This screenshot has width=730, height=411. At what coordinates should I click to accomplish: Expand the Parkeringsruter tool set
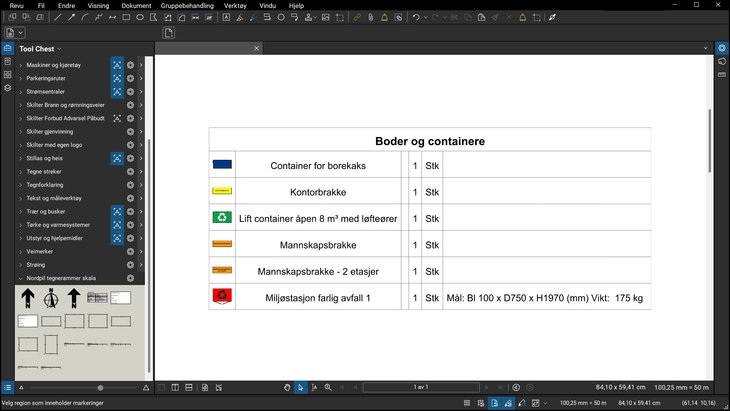(20, 78)
